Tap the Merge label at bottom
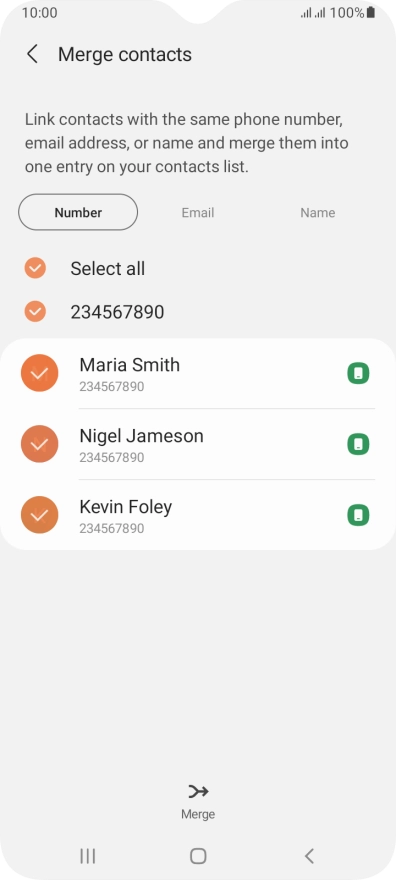Image resolution: width=396 pixels, height=880 pixels. coord(198,814)
